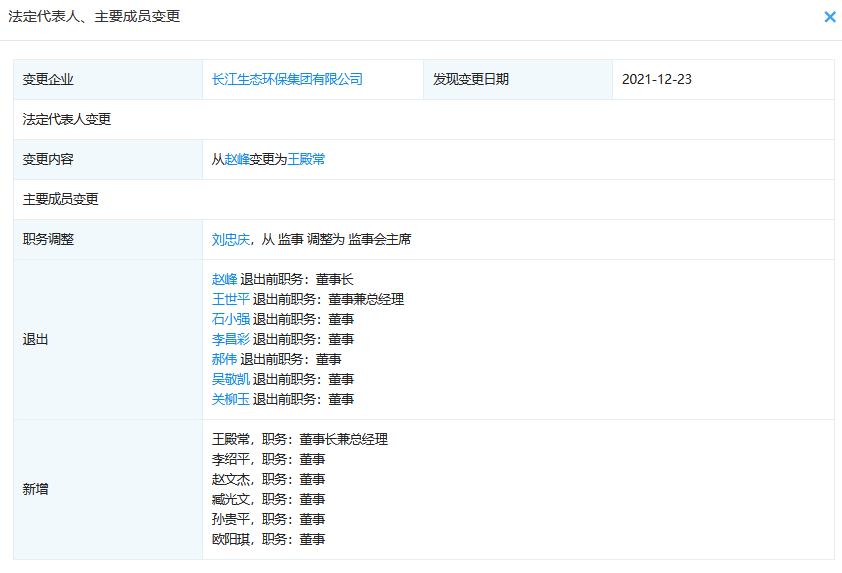Image resolution: width=842 pixels, height=573 pixels.
Task: Close the 法定代表人、主要成员变更 dialog
Action: [x=830, y=17]
